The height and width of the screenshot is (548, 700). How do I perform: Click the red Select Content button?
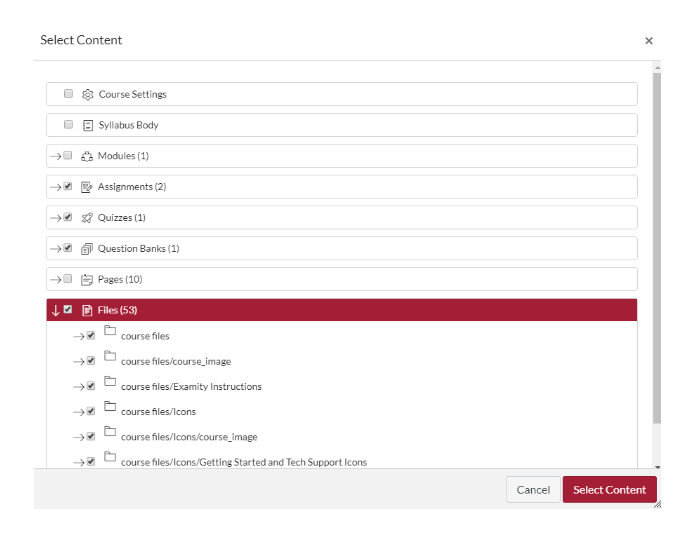[x=609, y=490]
